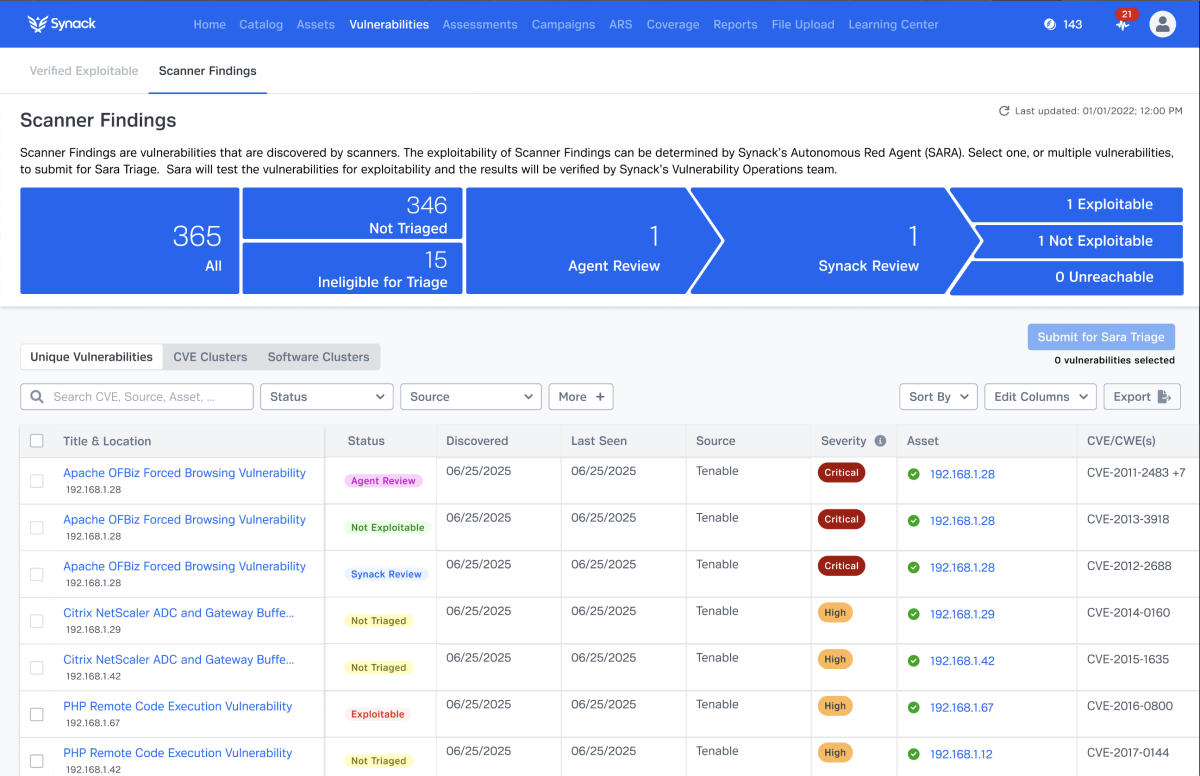Open the CVE Clusters tab
This screenshot has height=776, width=1200.
pyautogui.click(x=210, y=356)
